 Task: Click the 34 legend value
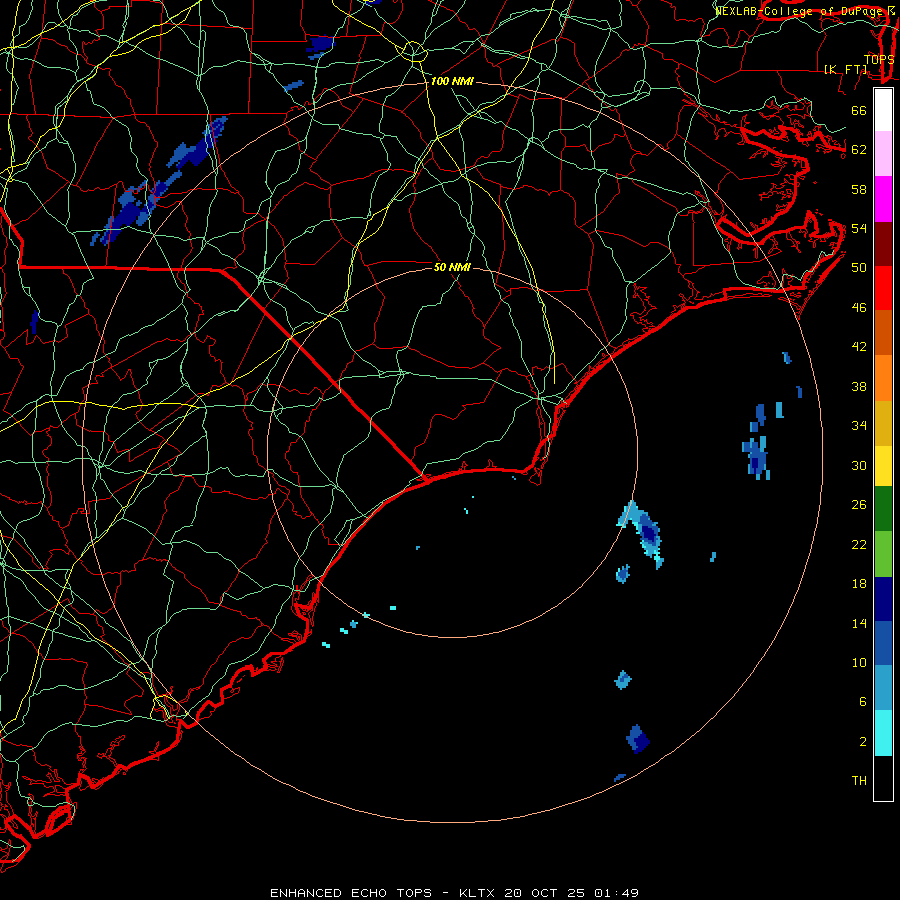[x=859, y=425]
